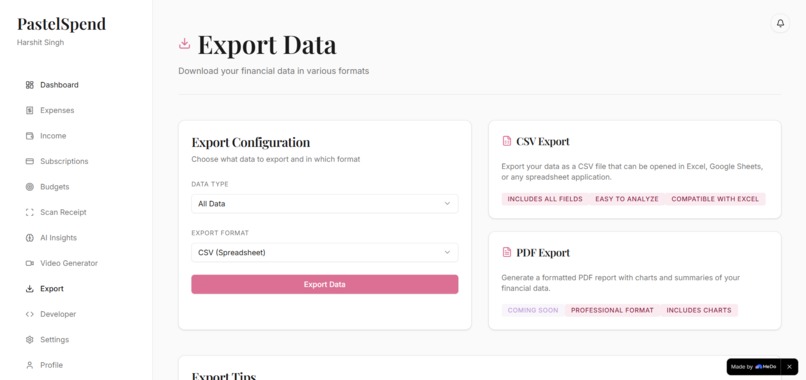Click the Made by text in the badge
The image size is (806, 380).
(741, 367)
